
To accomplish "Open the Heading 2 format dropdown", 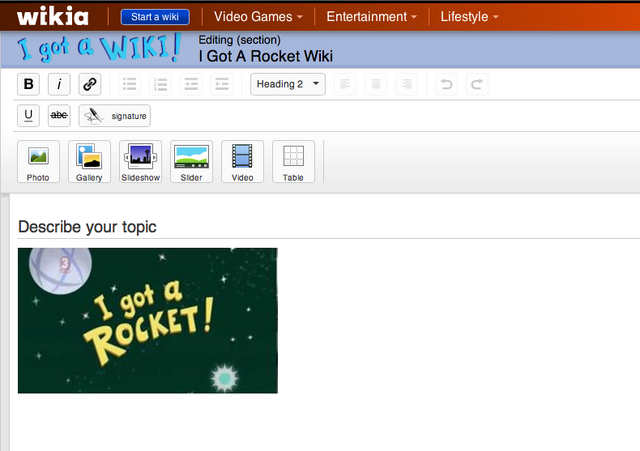I will pyautogui.click(x=288, y=84).
